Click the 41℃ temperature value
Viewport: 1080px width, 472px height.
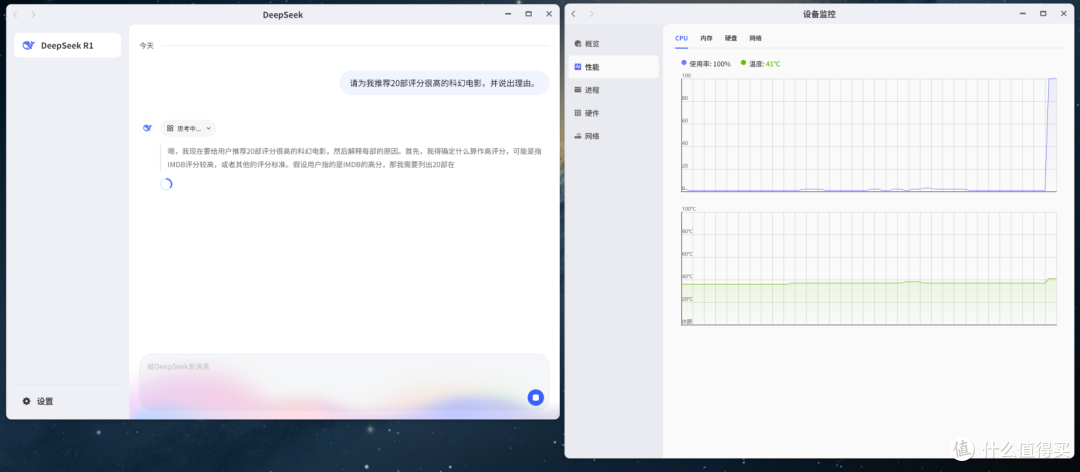click(773, 63)
